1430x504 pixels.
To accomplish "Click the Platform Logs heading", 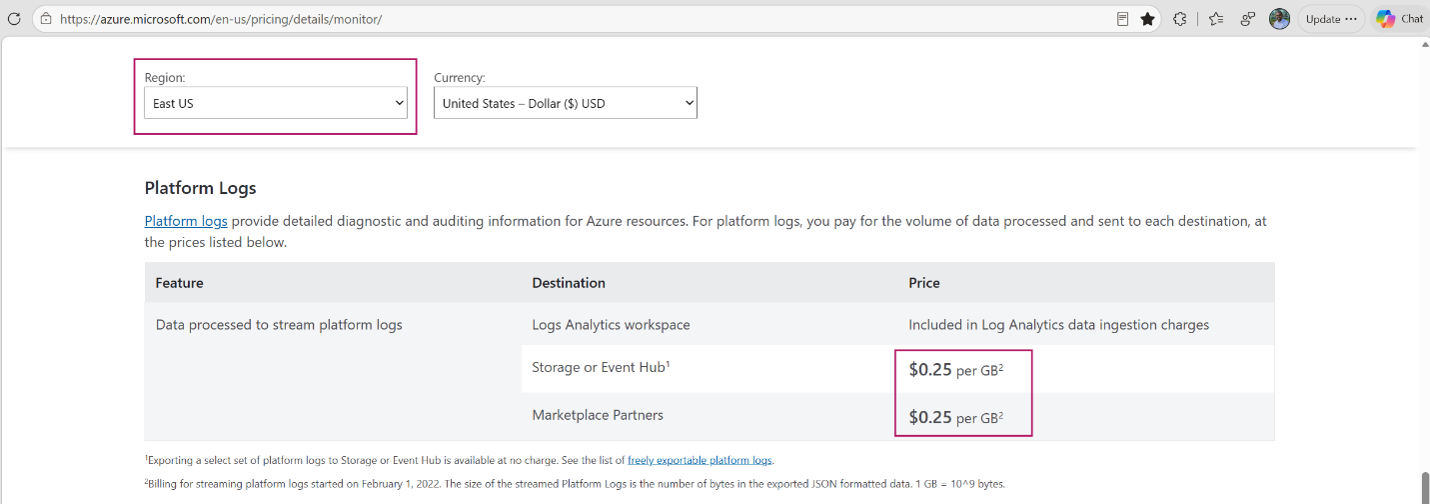I will point(200,188).
